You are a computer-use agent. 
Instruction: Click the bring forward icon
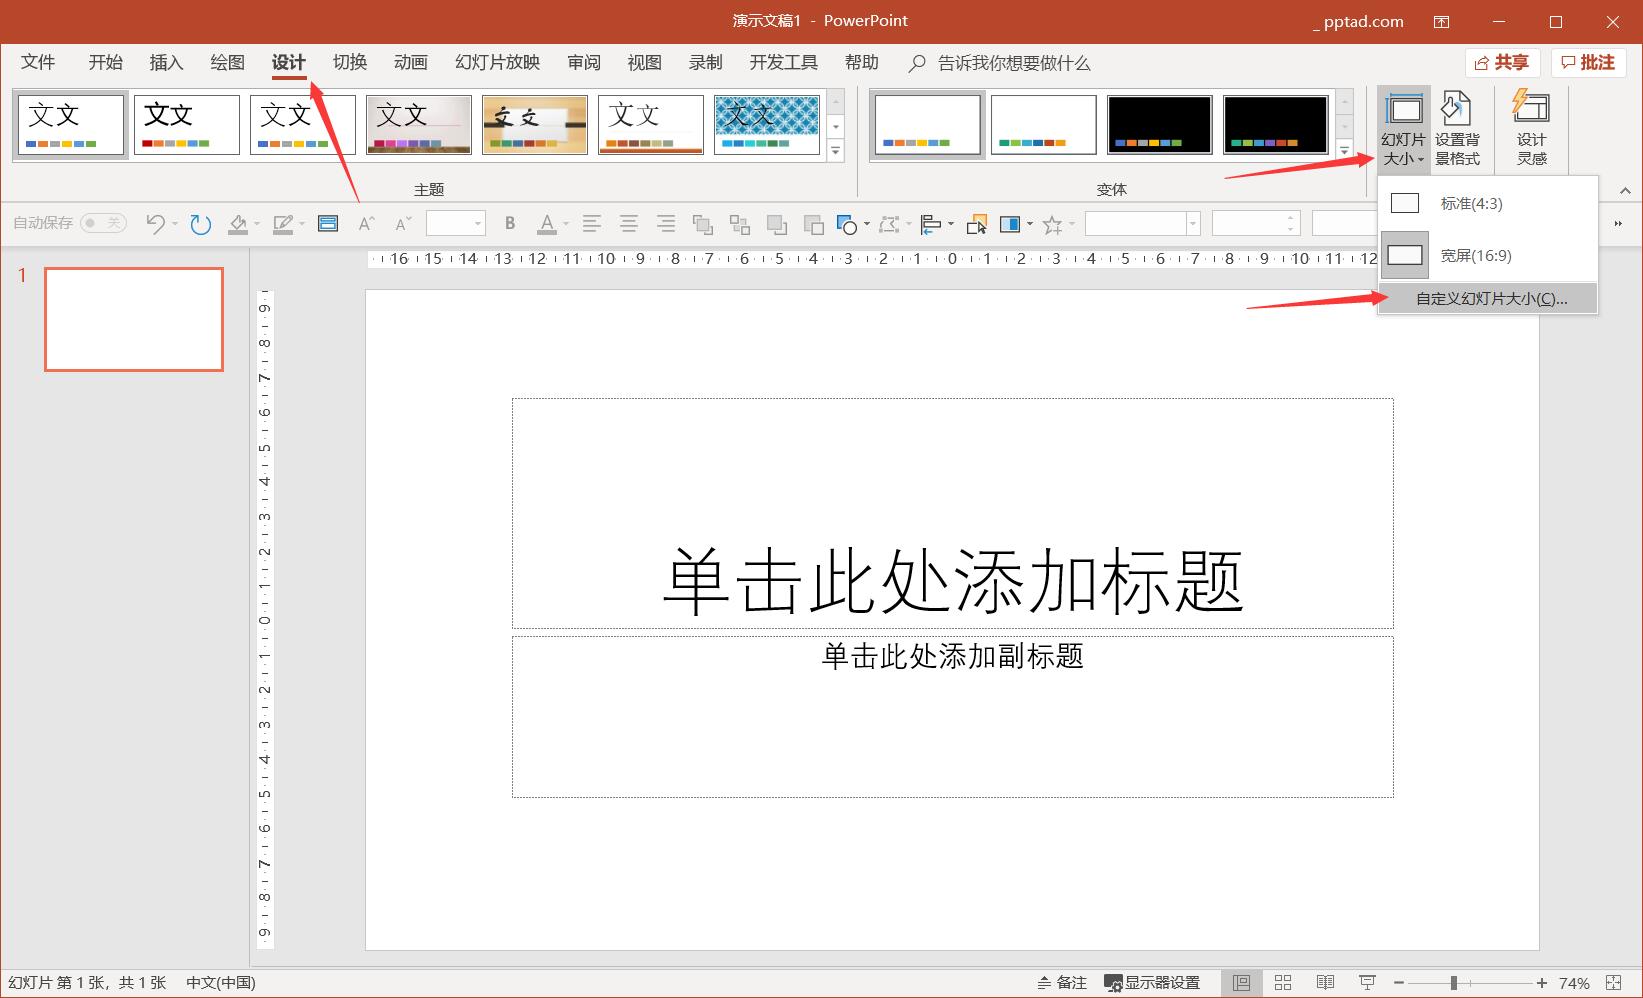click(x=777, y=224)
